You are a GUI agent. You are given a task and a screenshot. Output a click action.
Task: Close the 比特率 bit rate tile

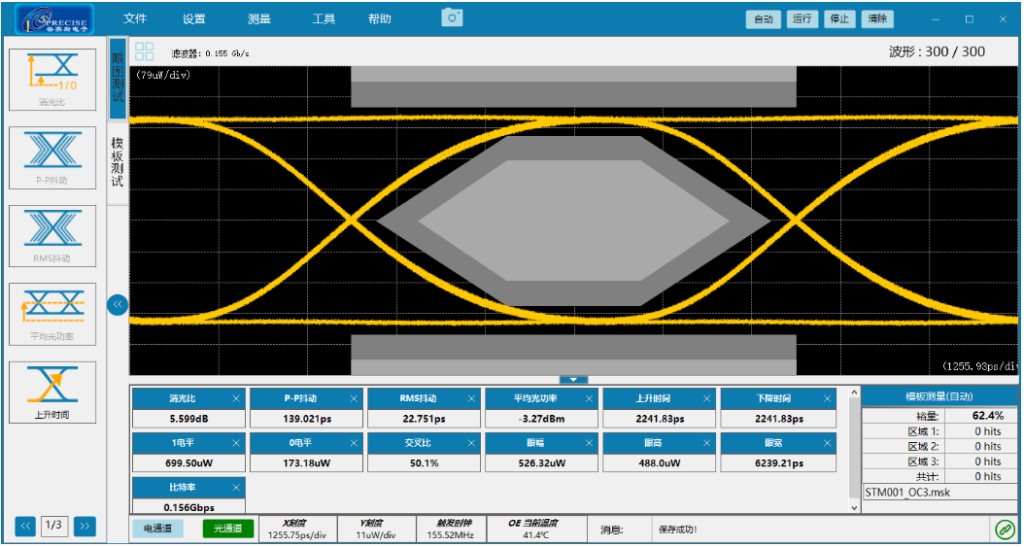pos(237,487)
